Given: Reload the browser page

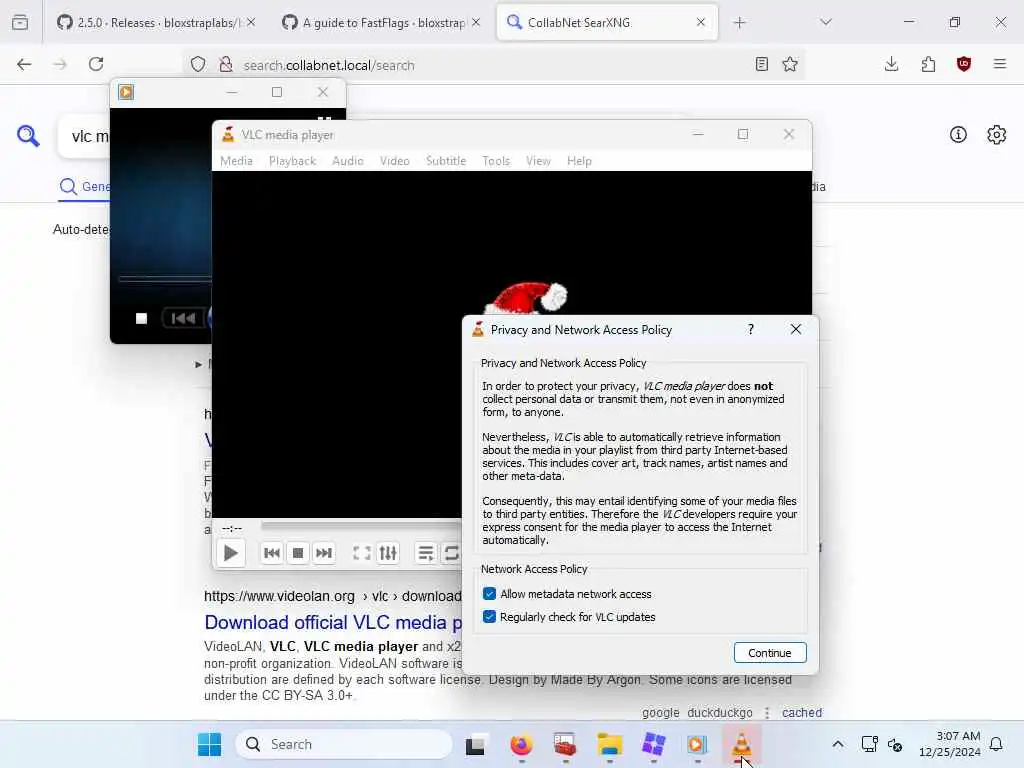Looking at the screenshot, I should [x=96, y=64].
